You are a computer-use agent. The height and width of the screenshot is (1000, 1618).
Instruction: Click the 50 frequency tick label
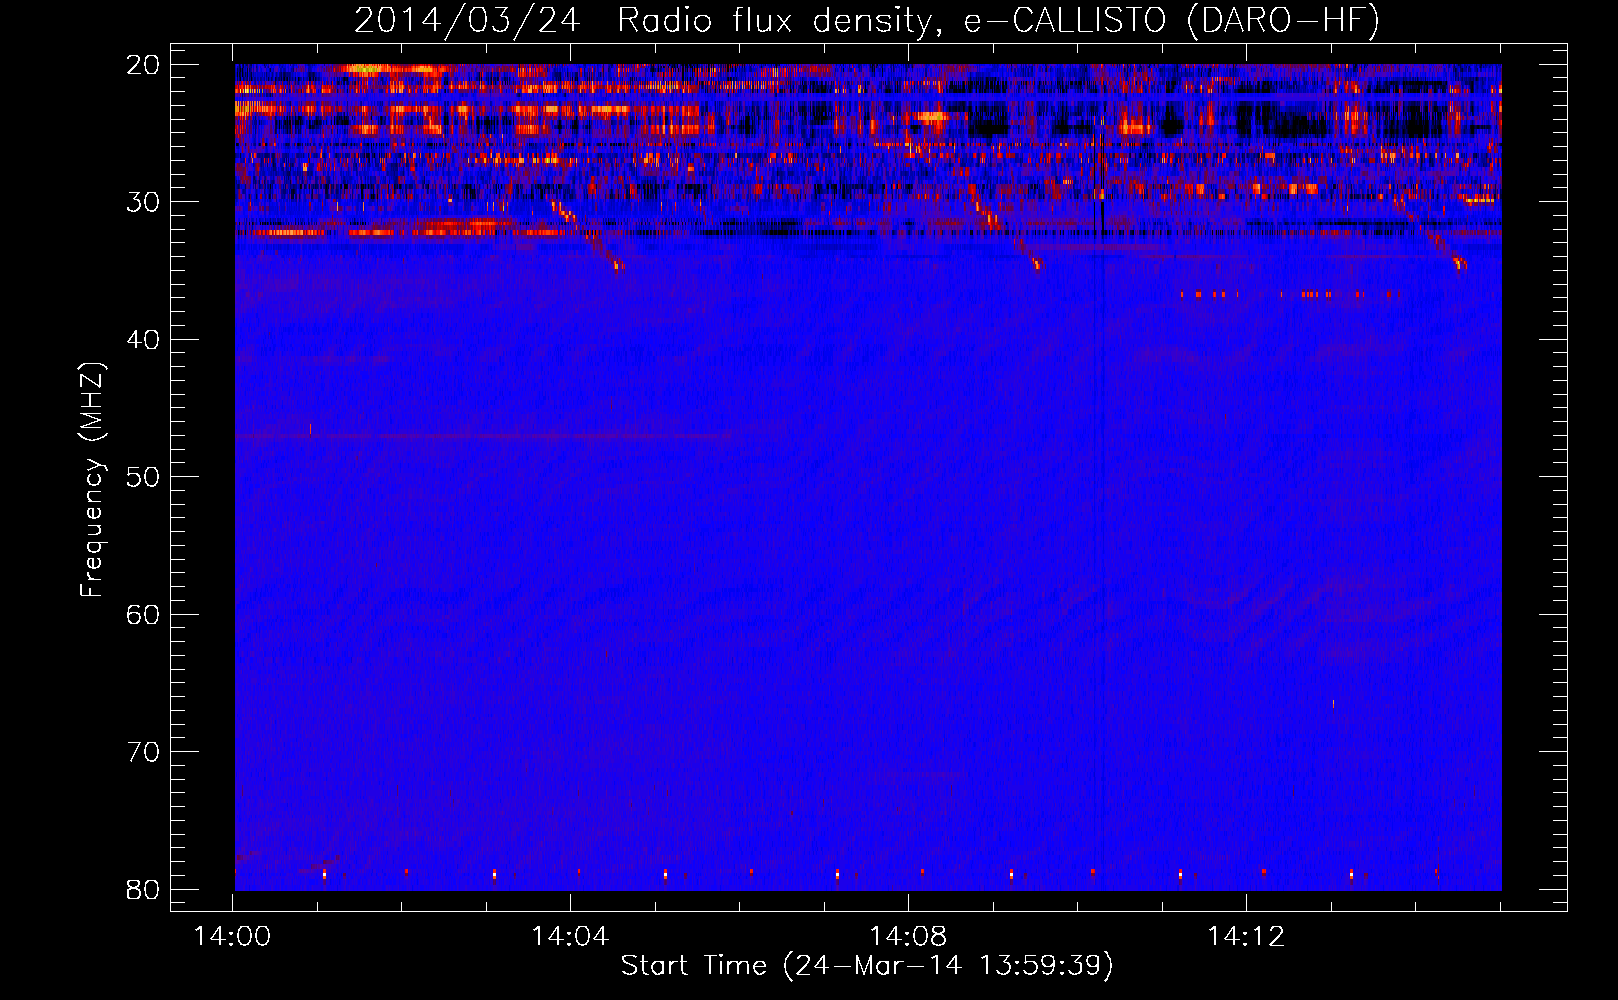click(144, 477)
